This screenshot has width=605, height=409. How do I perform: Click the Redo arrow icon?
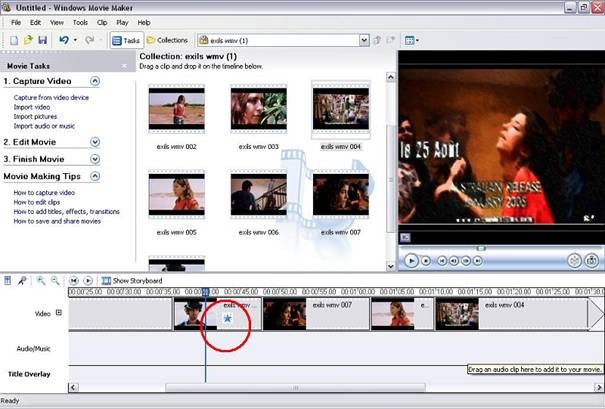tap(90, 40)
